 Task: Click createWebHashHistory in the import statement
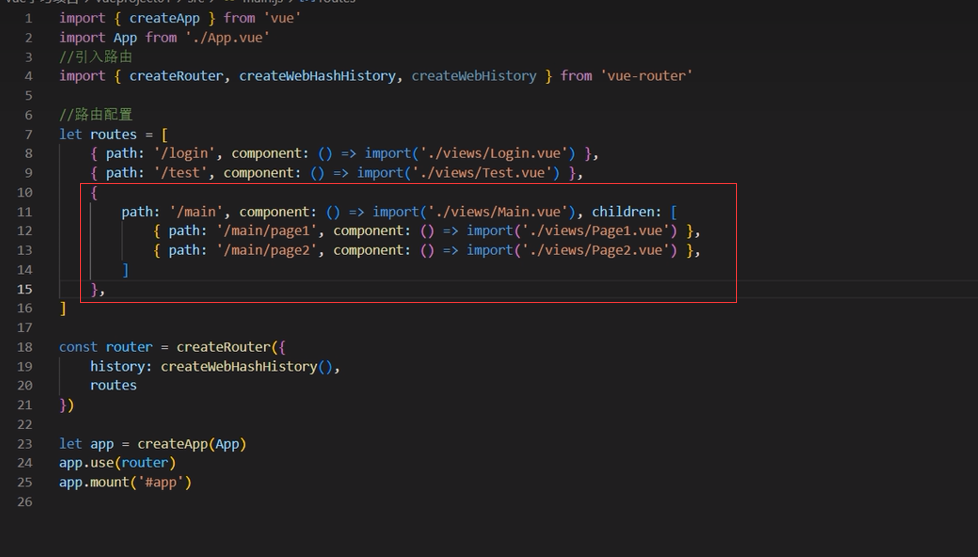click(x=317, y=76)
